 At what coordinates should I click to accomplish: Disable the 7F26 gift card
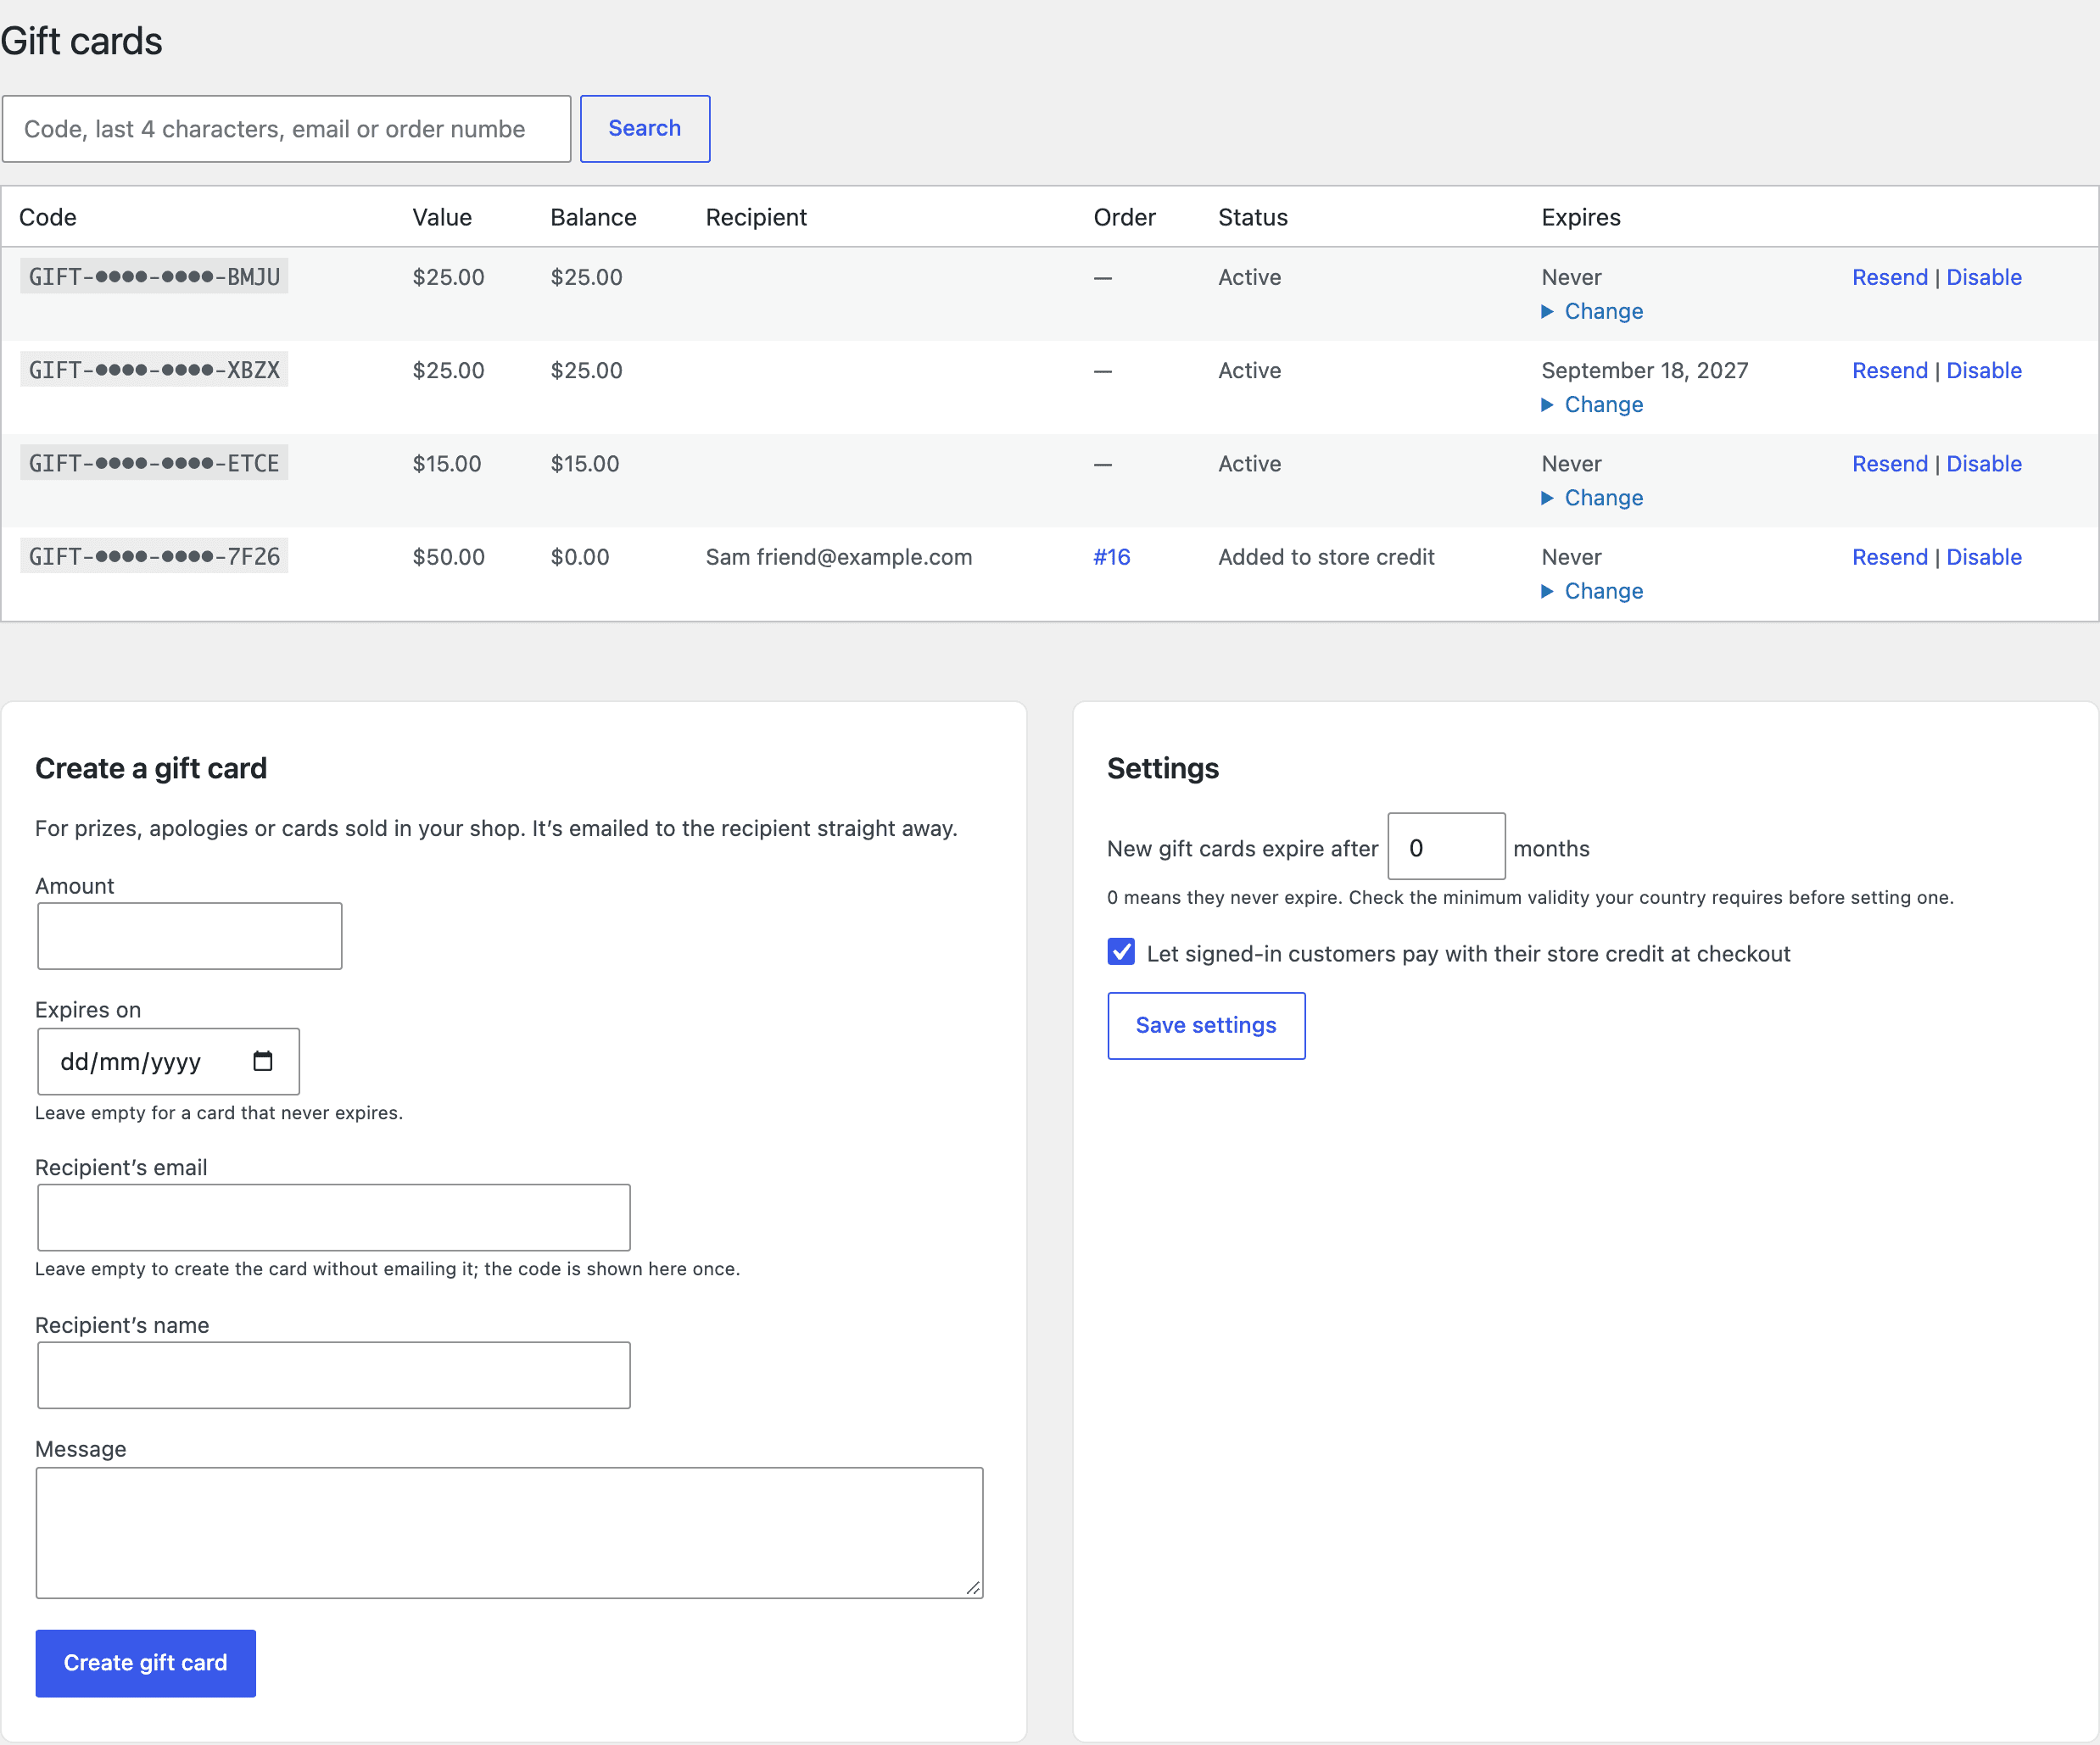[x=1983, y=557]
